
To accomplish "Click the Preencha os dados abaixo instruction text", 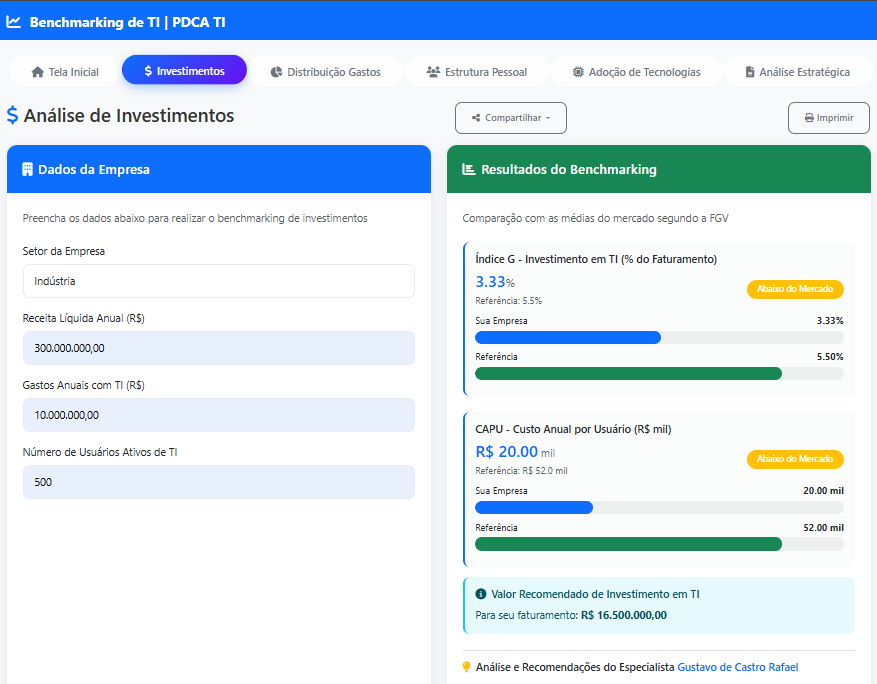I will [195, 218].
